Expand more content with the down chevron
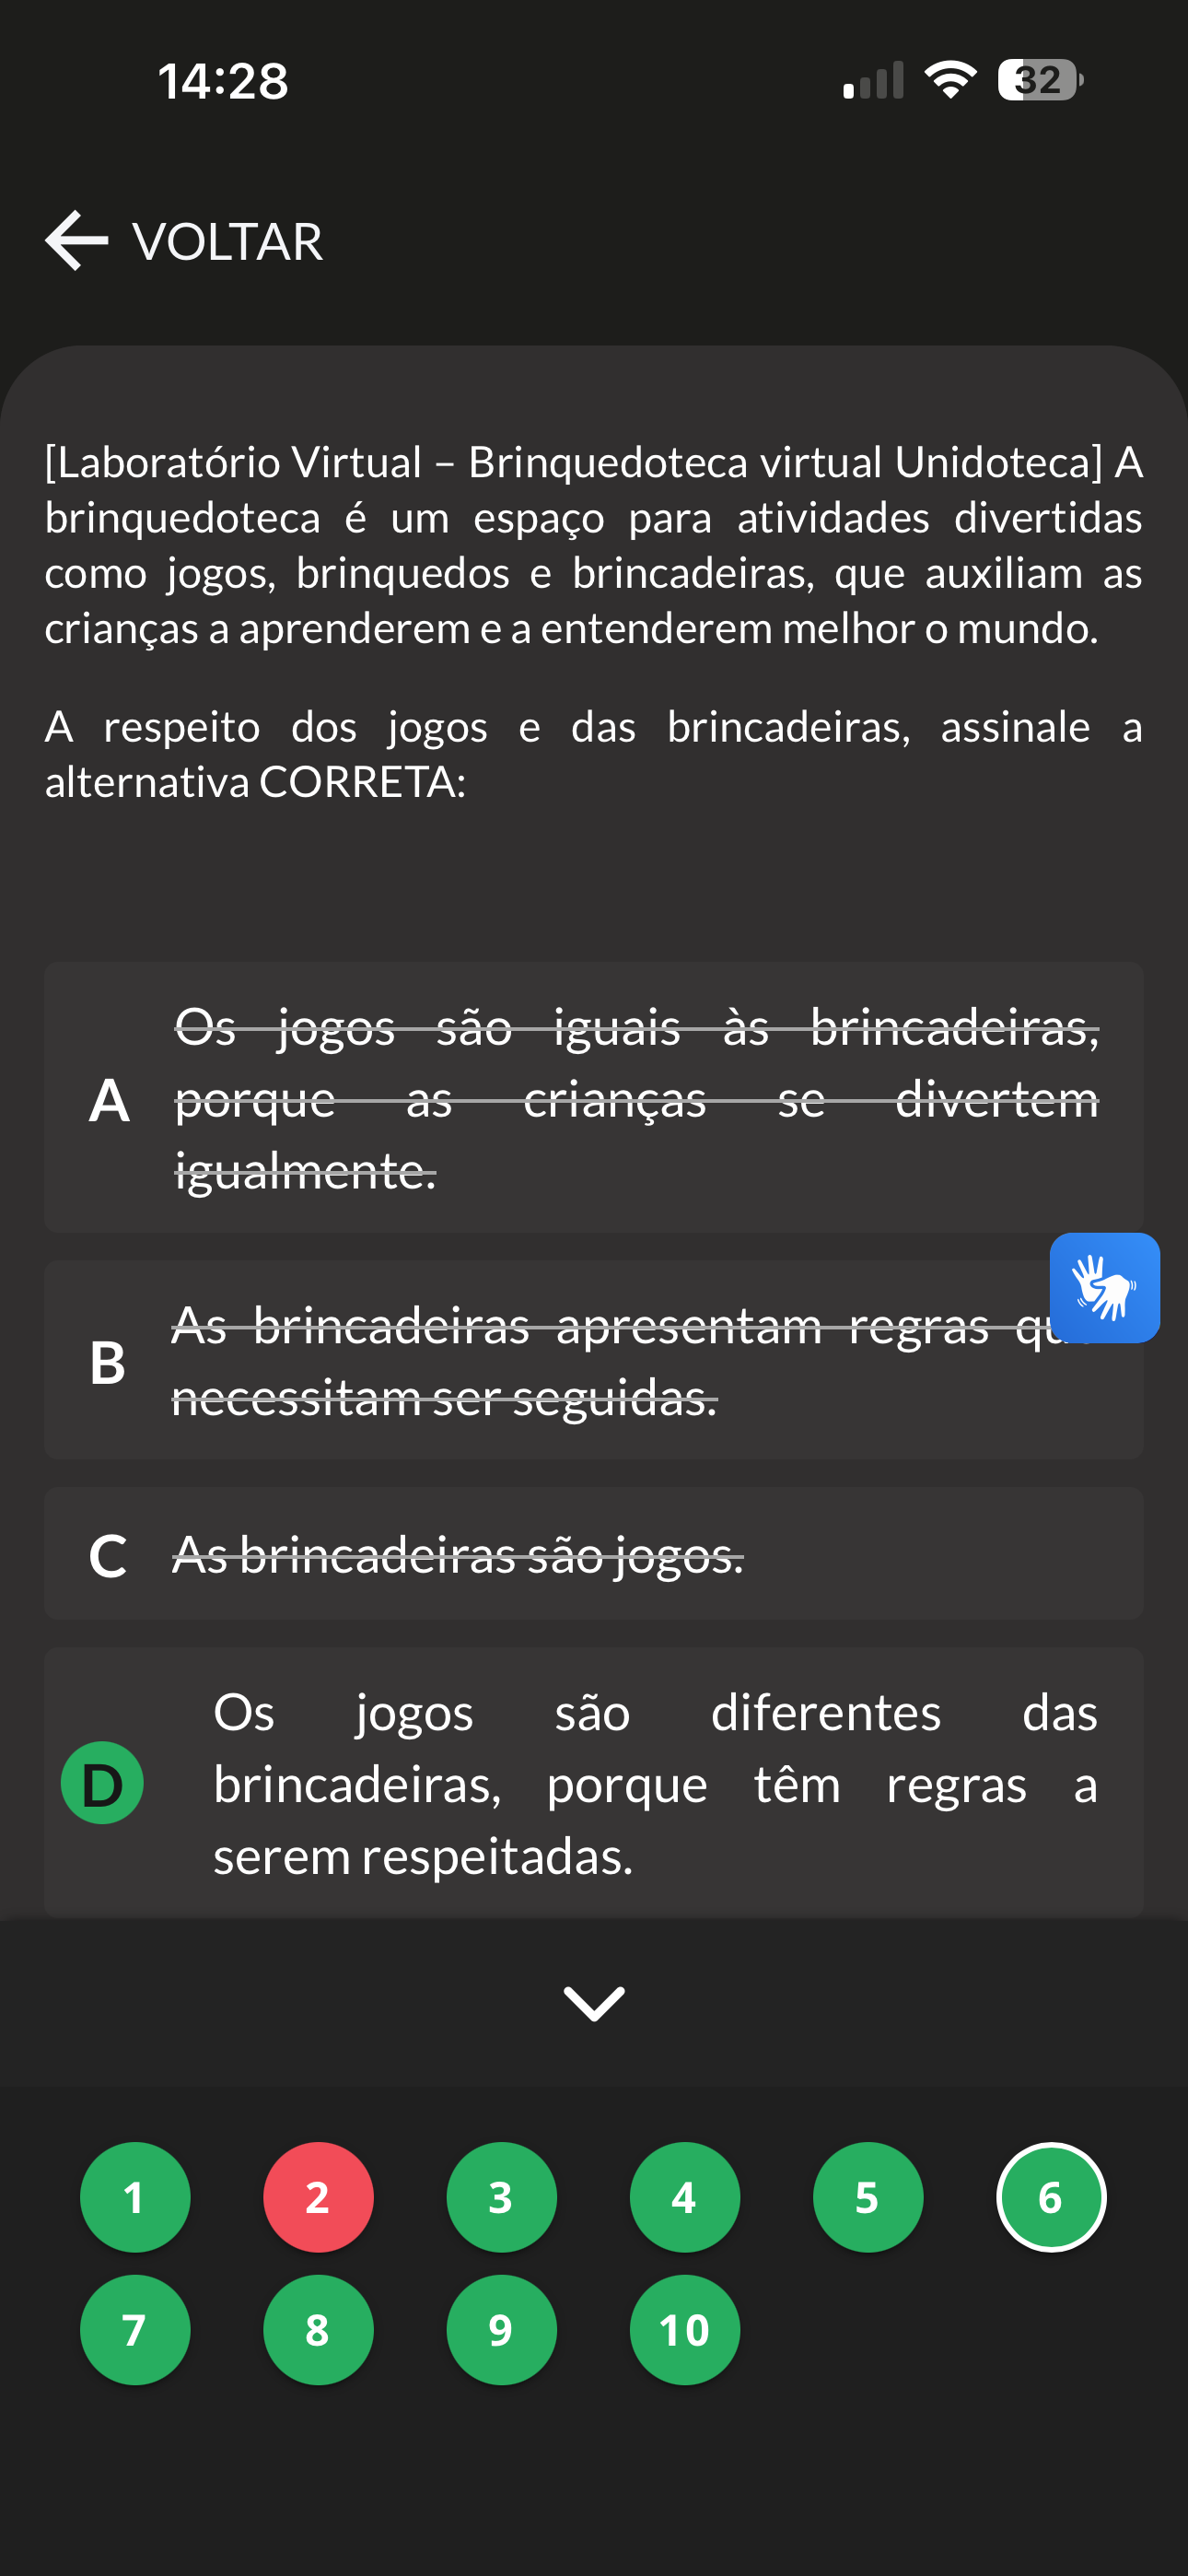 point(594,2003)
